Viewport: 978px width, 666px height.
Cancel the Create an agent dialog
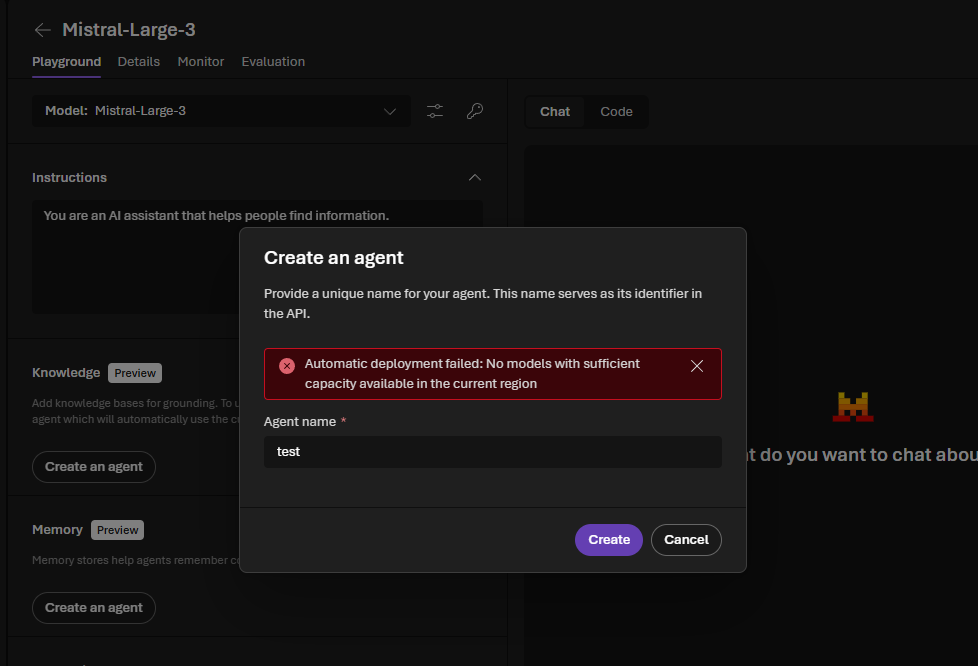[686, 540]
